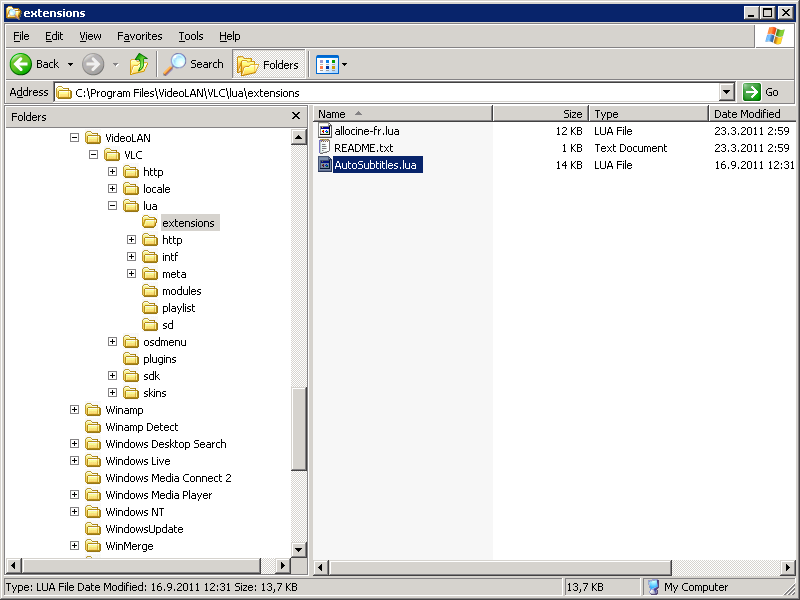Open the File menu
This screenshot has width=800, height=600.
(x=21, y=36)
